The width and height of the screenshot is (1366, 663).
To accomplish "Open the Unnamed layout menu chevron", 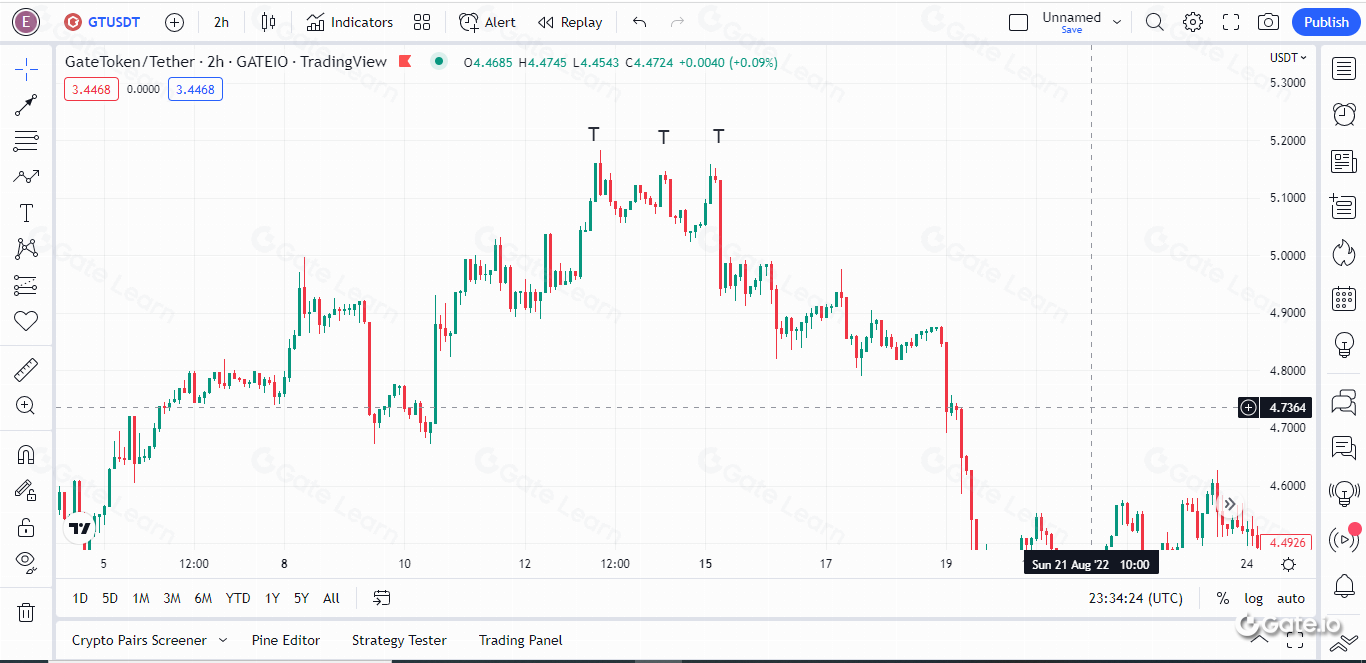I will [1117, 21].
